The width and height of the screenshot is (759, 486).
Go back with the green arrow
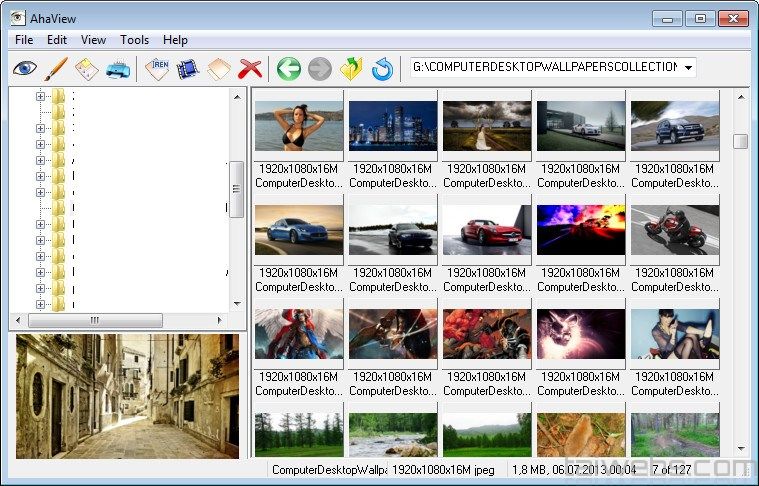[289, 69]
